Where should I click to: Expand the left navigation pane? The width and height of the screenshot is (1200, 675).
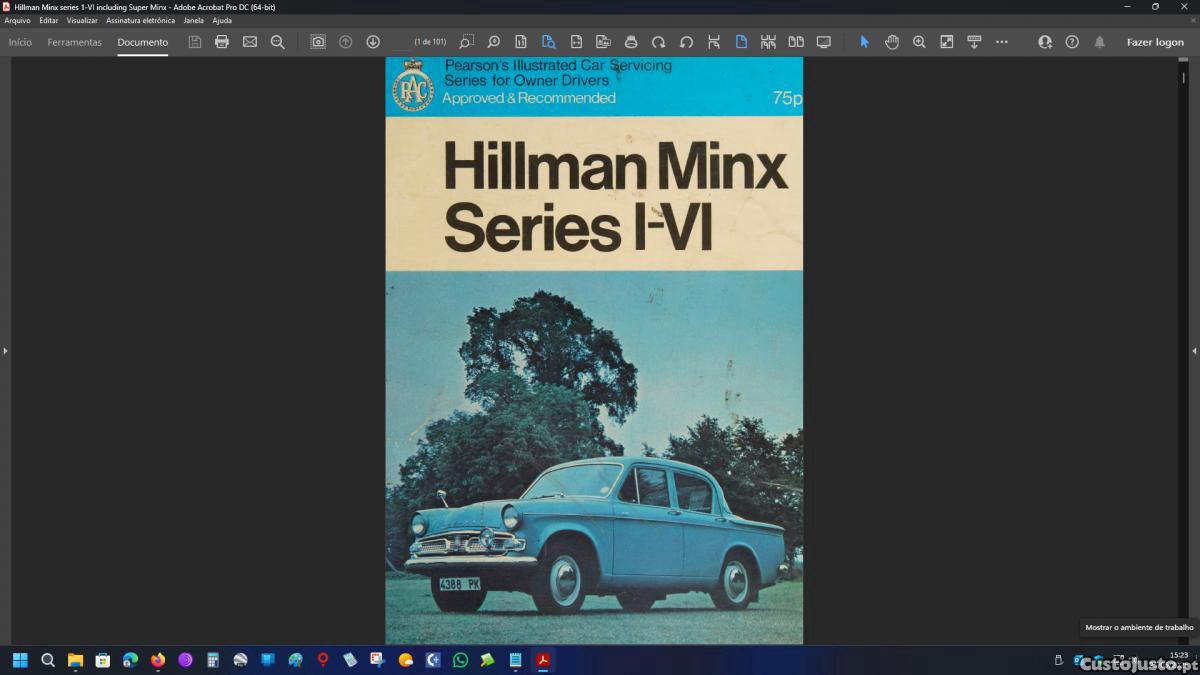click(5, 351)
